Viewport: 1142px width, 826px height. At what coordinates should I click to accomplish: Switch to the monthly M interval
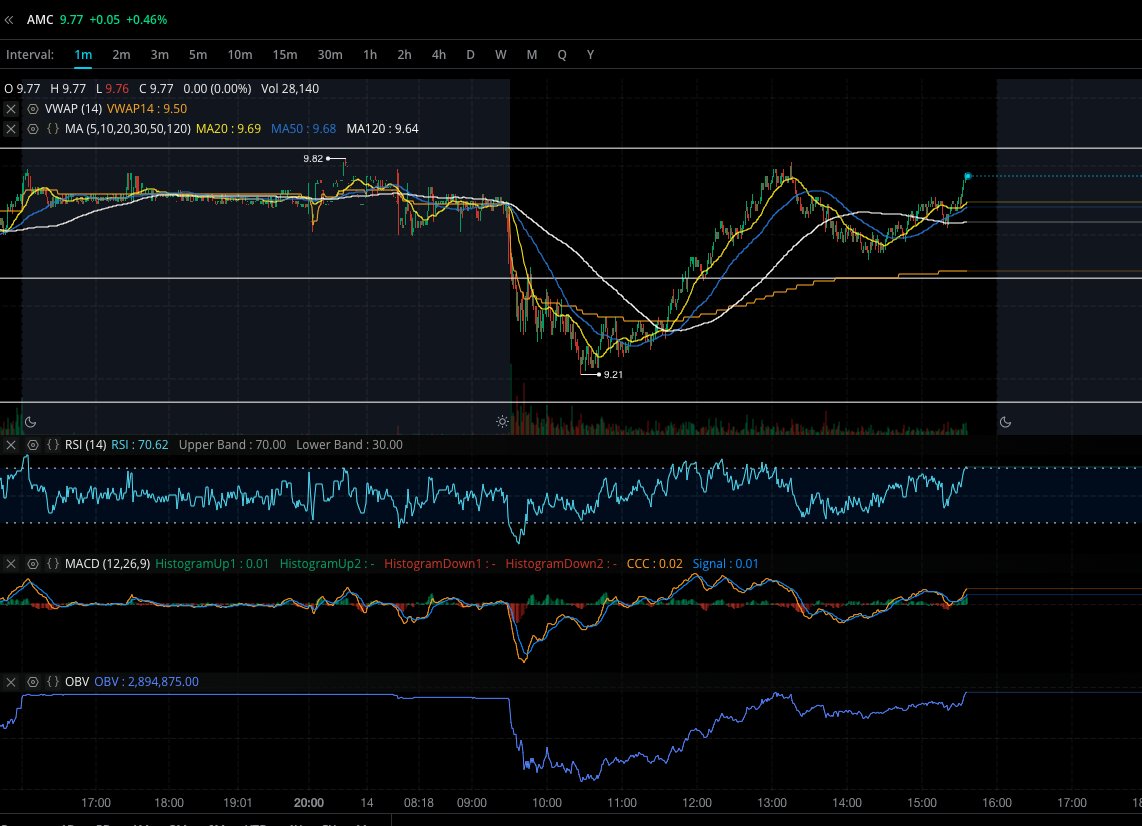coord(532,55)
